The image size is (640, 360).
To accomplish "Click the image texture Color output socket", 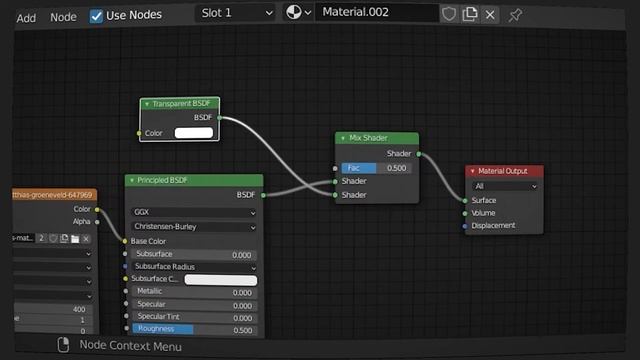I will [97, 210].
